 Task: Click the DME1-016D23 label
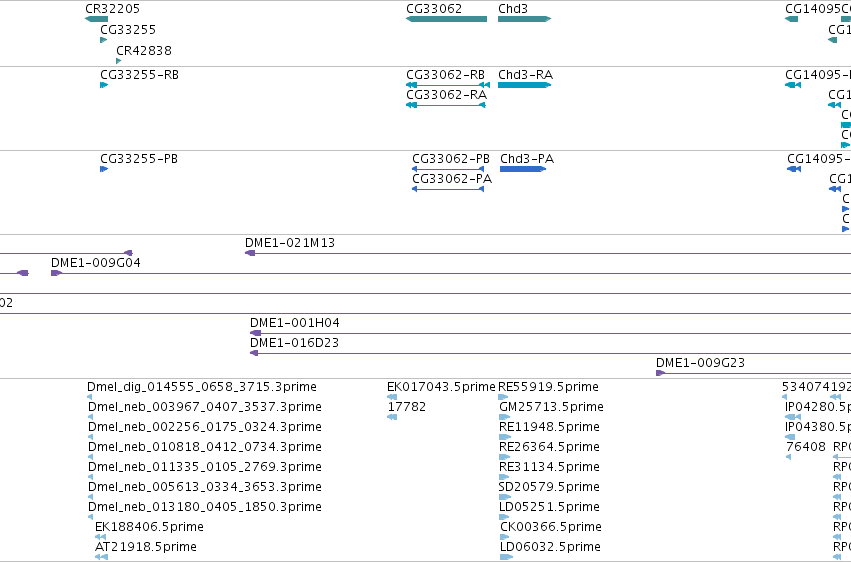click(x=294, y=343)
